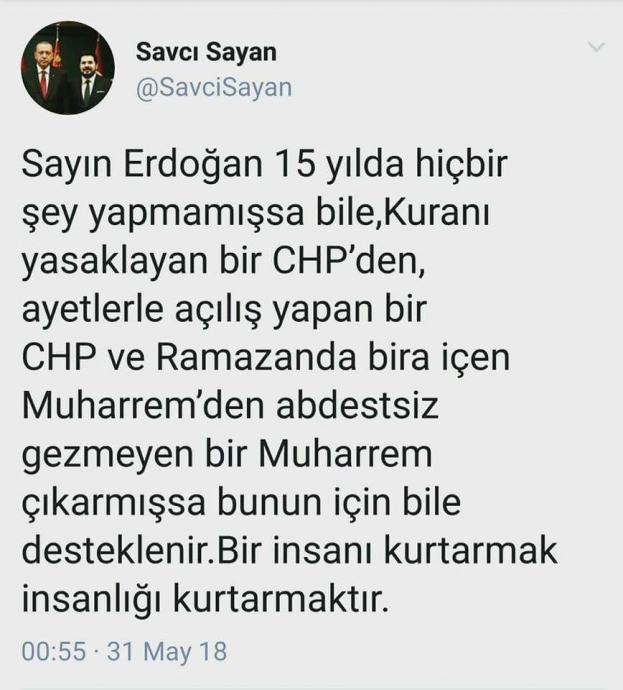The height and width of the screenshot is (690, 623).
Task: Open the Savcı Sayan display name
Action: (x=206, y=52)
